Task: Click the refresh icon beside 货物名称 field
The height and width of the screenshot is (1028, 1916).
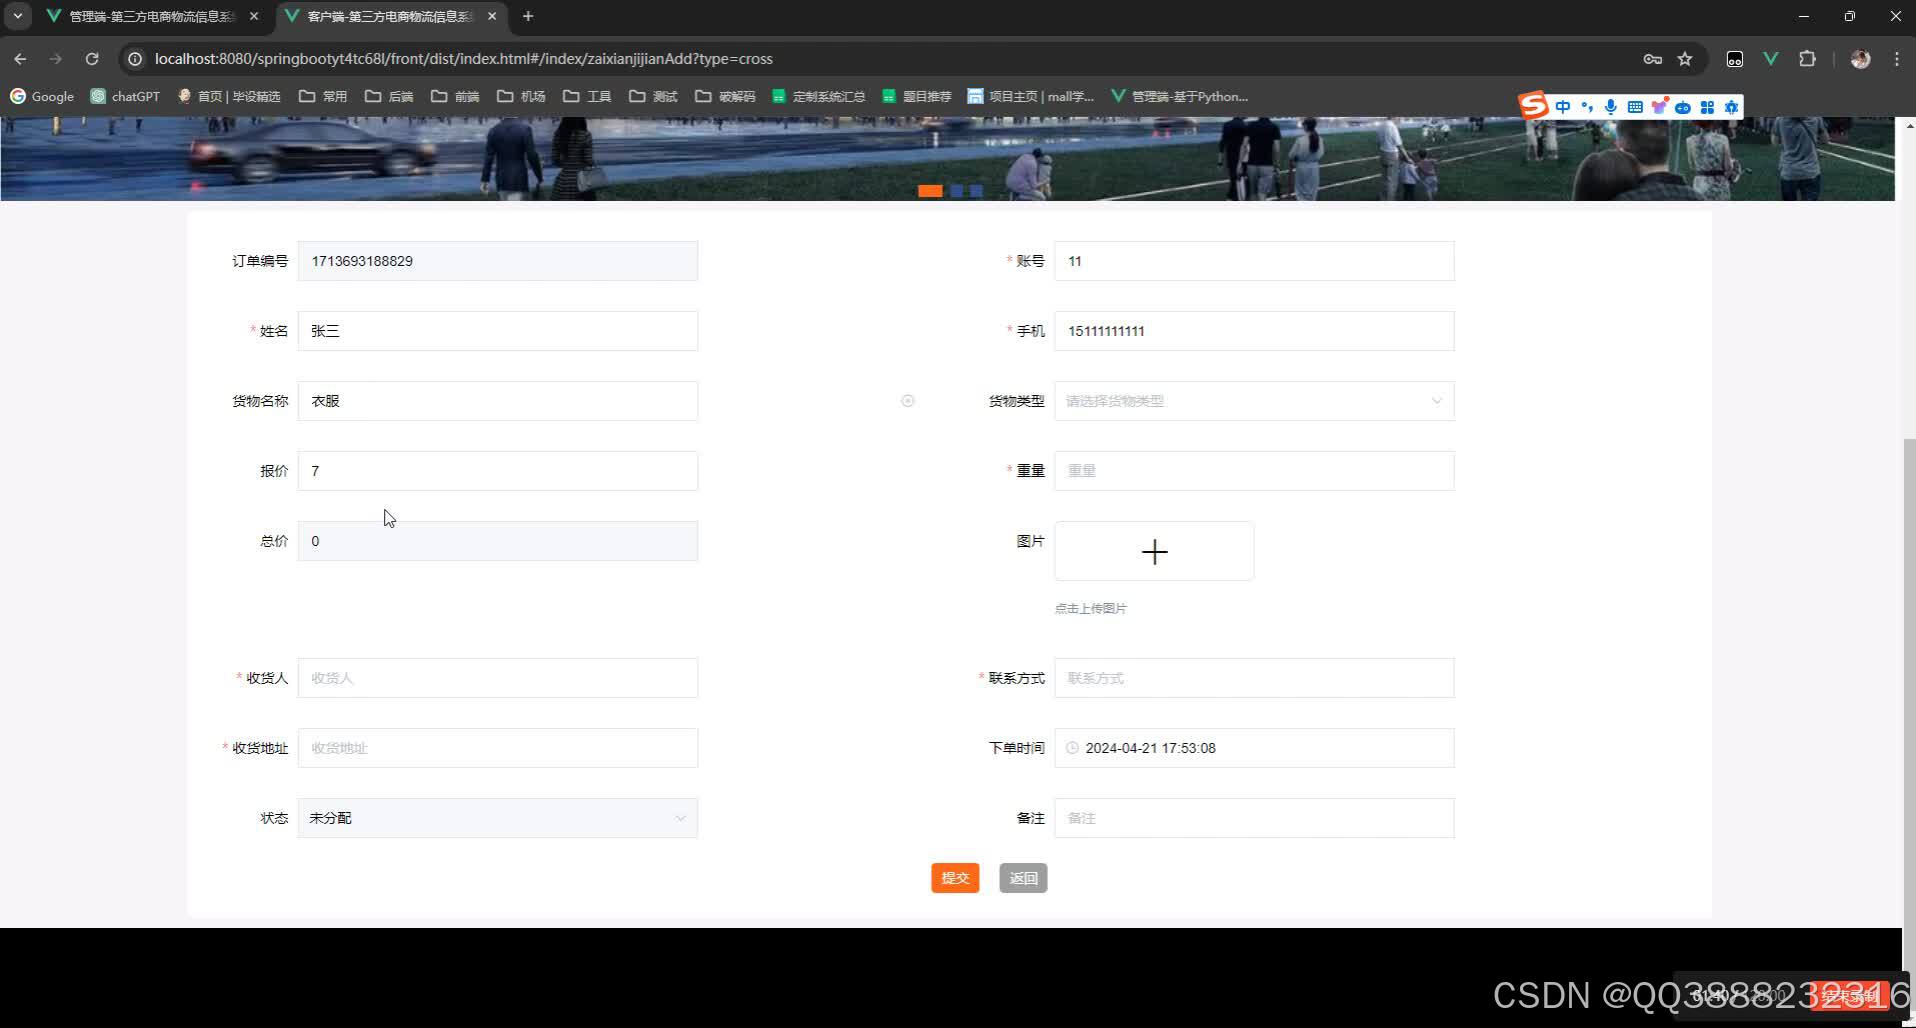Action: point(907,400)
